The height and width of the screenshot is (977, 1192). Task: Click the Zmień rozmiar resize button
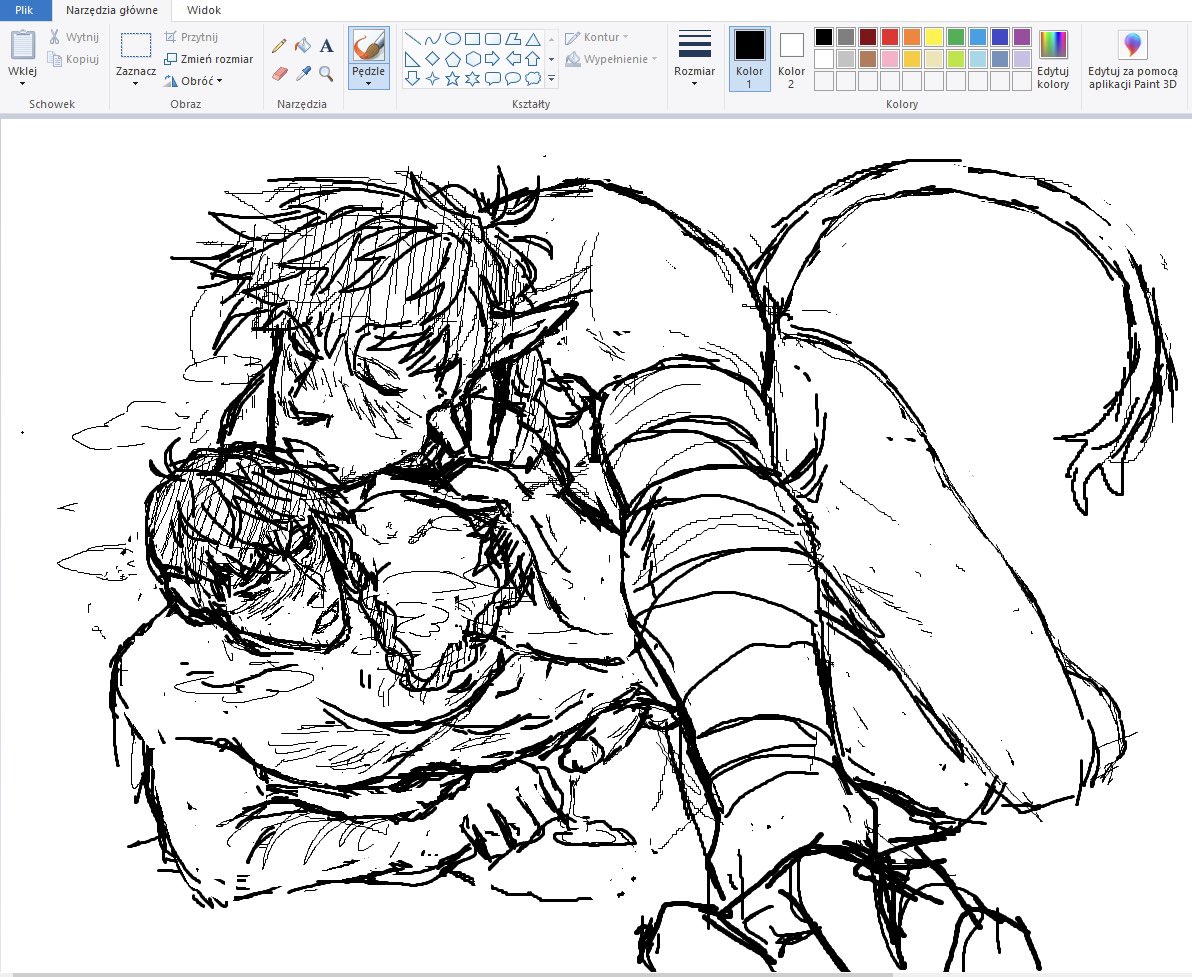(x=209, y=59)
